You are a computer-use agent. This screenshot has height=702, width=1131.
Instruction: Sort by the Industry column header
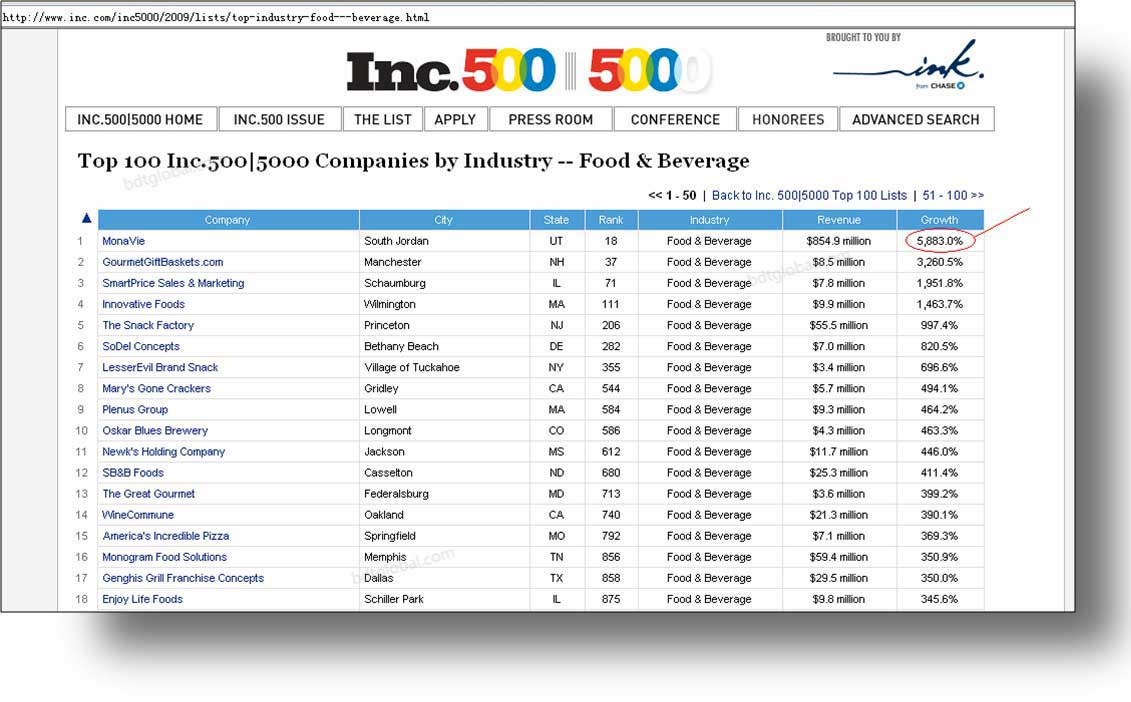point(710,220)
